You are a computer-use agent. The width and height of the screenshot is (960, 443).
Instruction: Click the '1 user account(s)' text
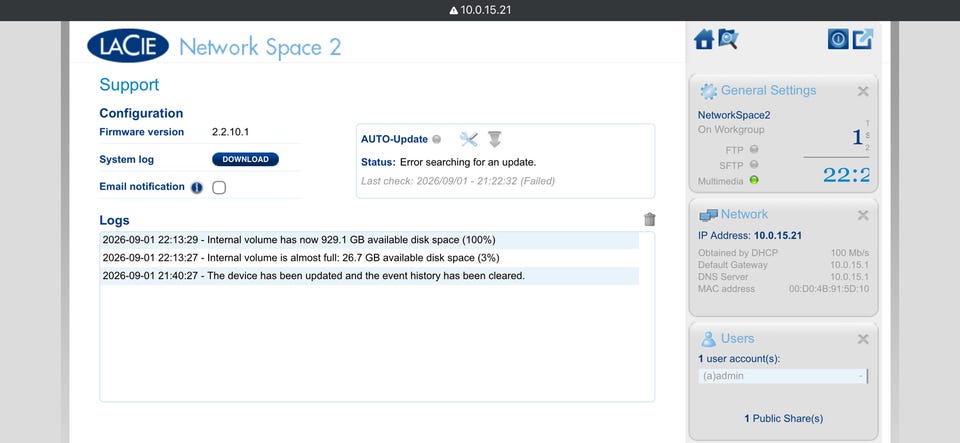[x=739, y=359]
